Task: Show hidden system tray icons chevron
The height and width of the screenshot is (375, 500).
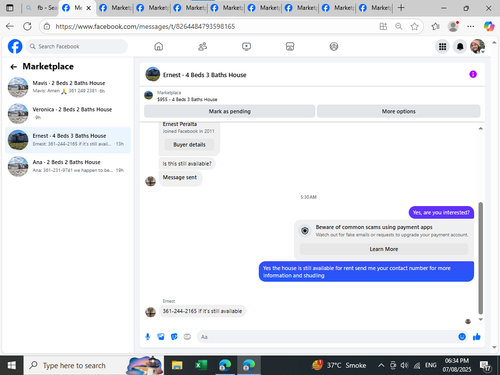Action: [381, 366]
